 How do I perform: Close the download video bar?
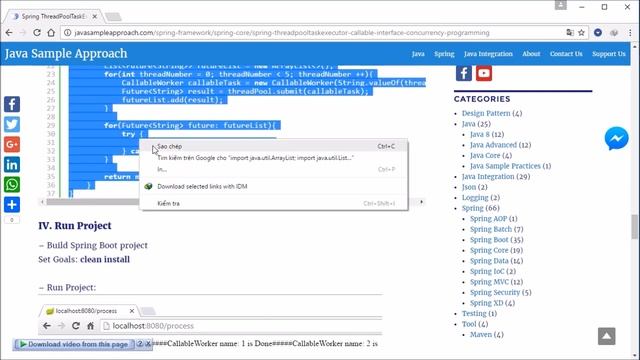point(148,344)
